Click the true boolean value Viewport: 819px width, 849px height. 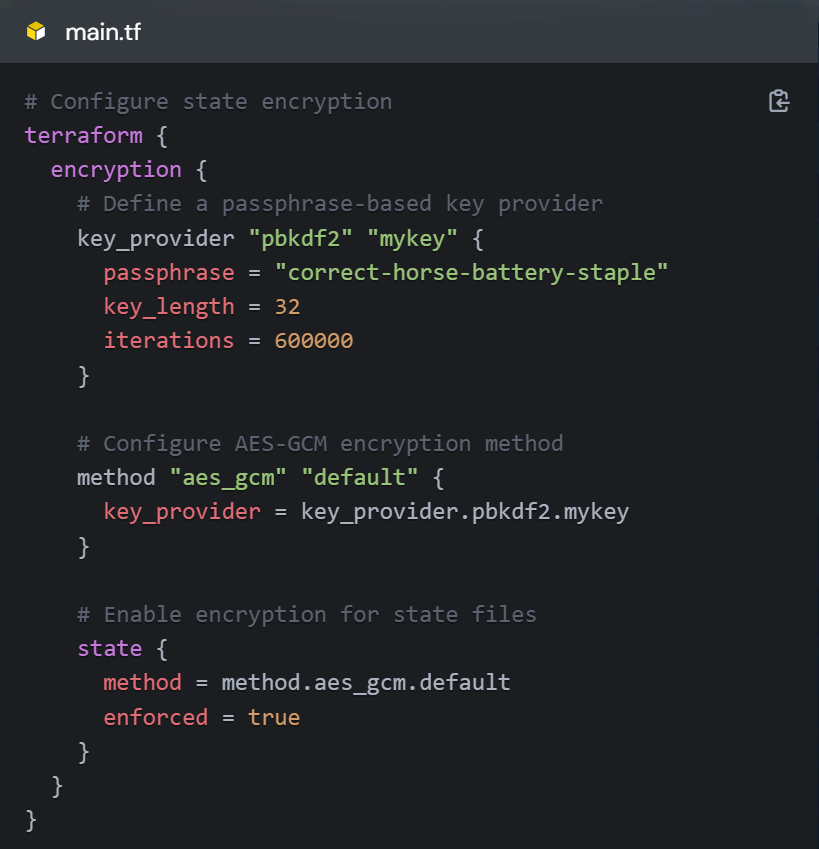click(274, 717)
